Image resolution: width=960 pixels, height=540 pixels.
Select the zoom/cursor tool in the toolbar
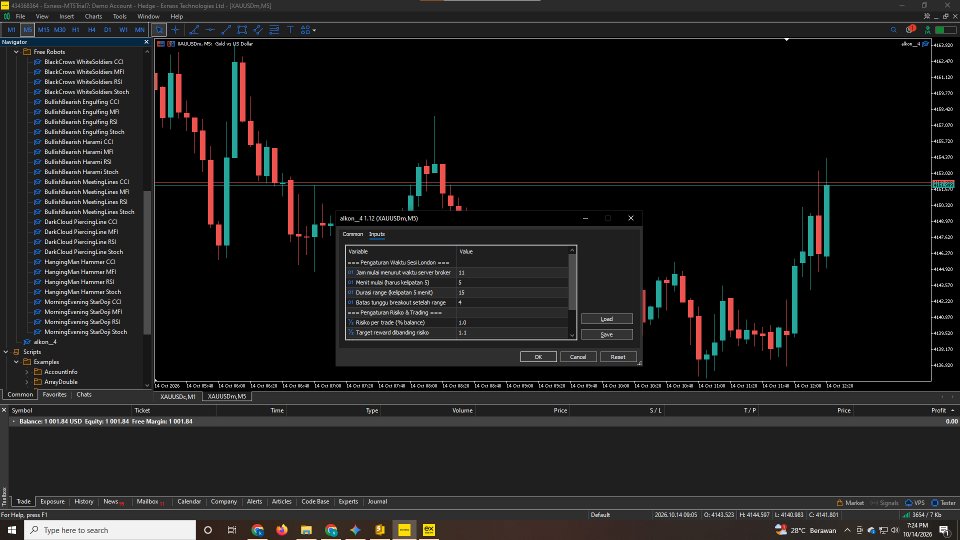tap(159, 29)
